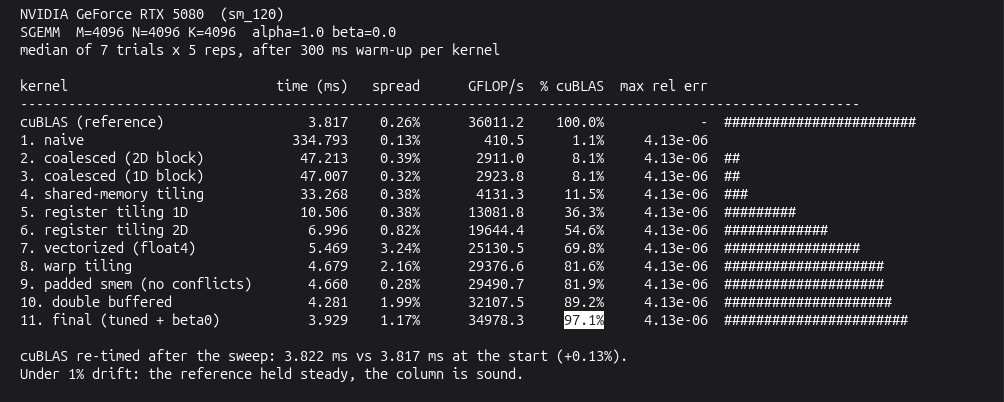
Task: Select the cuBLAS (reference) row label
Action: pos(92,122)
